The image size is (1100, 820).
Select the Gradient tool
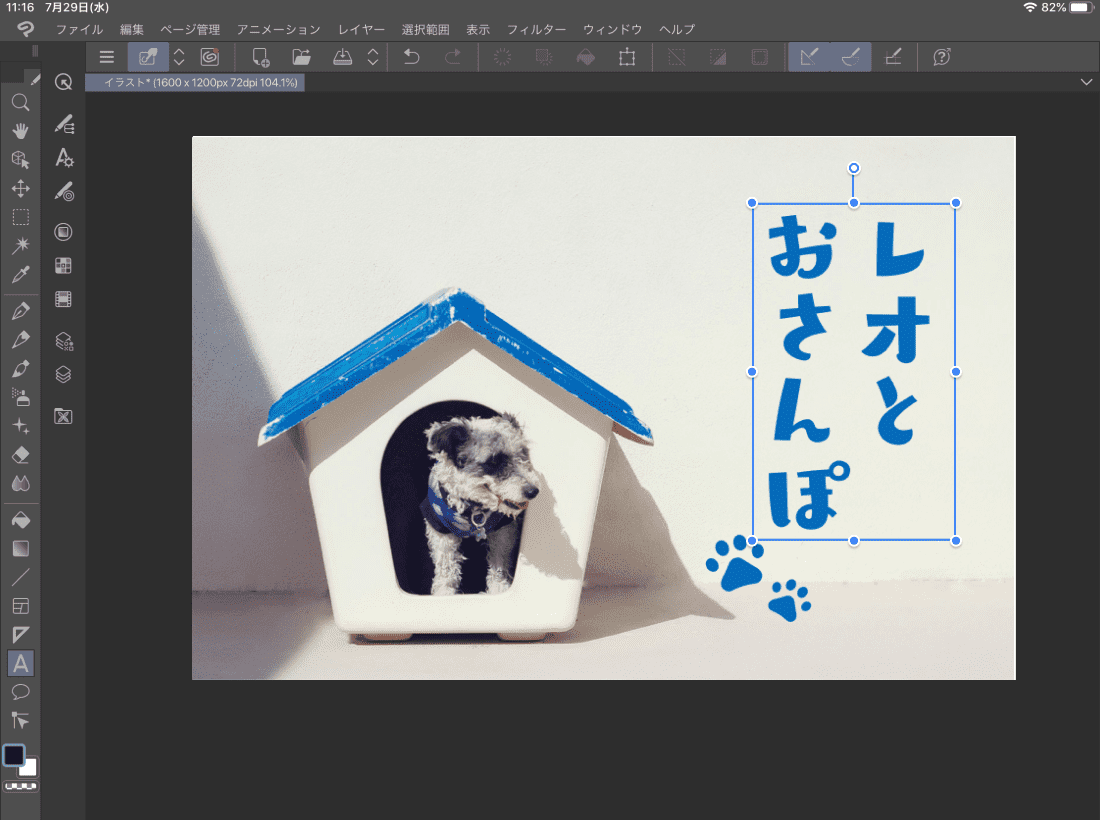[x=21, y=547]
